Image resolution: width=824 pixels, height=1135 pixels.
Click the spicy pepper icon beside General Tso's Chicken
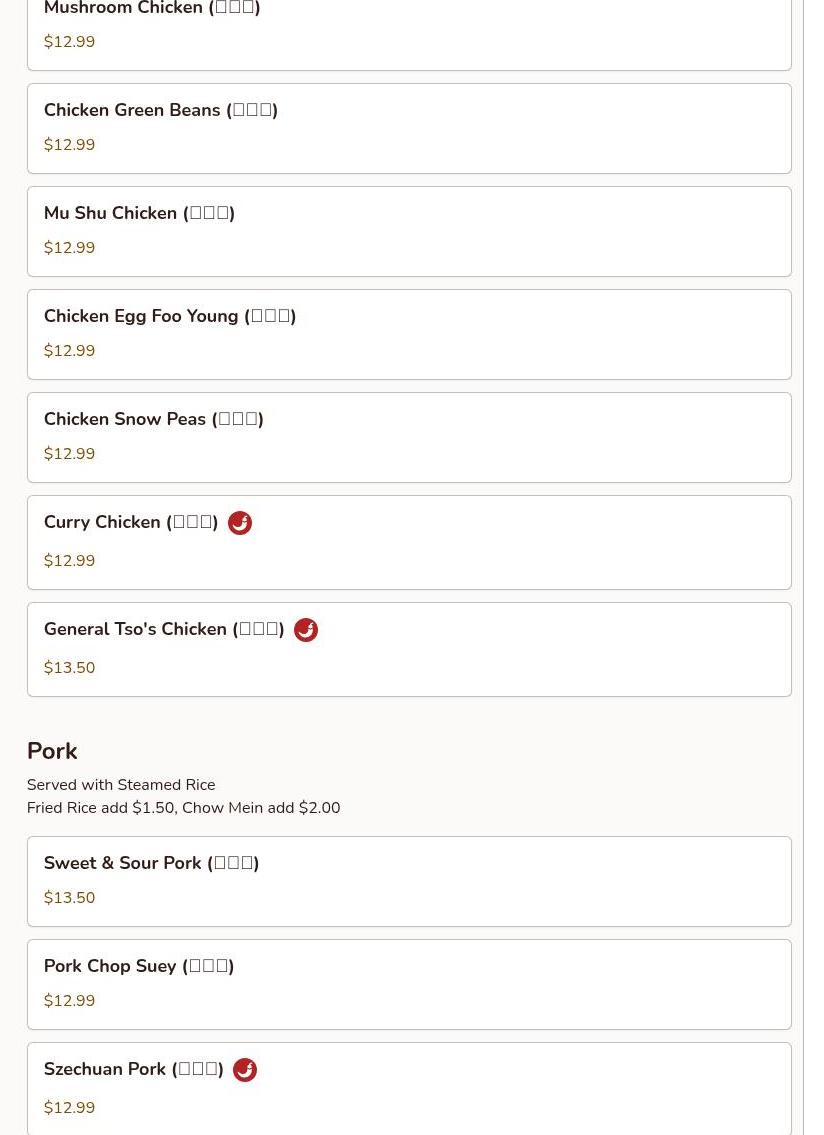click(x=306, y=630)
